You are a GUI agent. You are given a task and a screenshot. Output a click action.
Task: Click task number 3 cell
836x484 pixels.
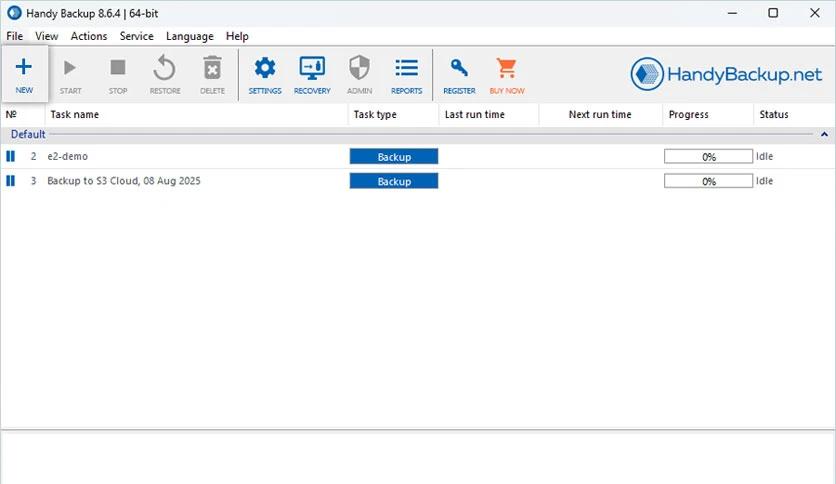pyautogui.click(x=34, y=181)
